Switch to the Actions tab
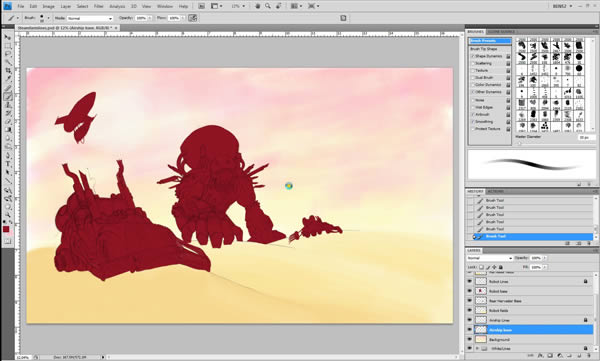This screenshot has width=600, height=361. tap(496, 191)
